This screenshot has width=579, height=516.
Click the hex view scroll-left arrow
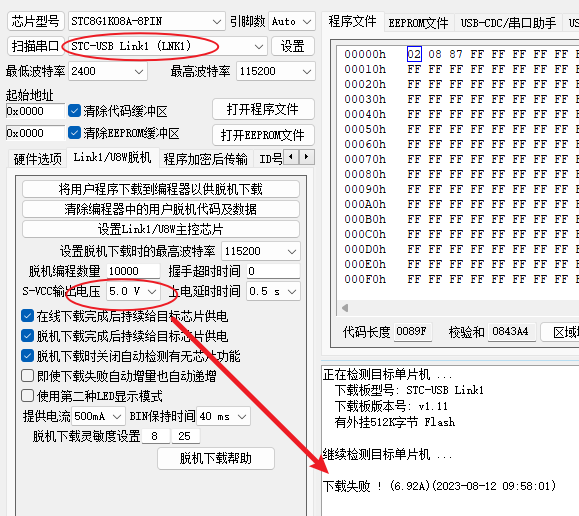click(x=345, y=308)
